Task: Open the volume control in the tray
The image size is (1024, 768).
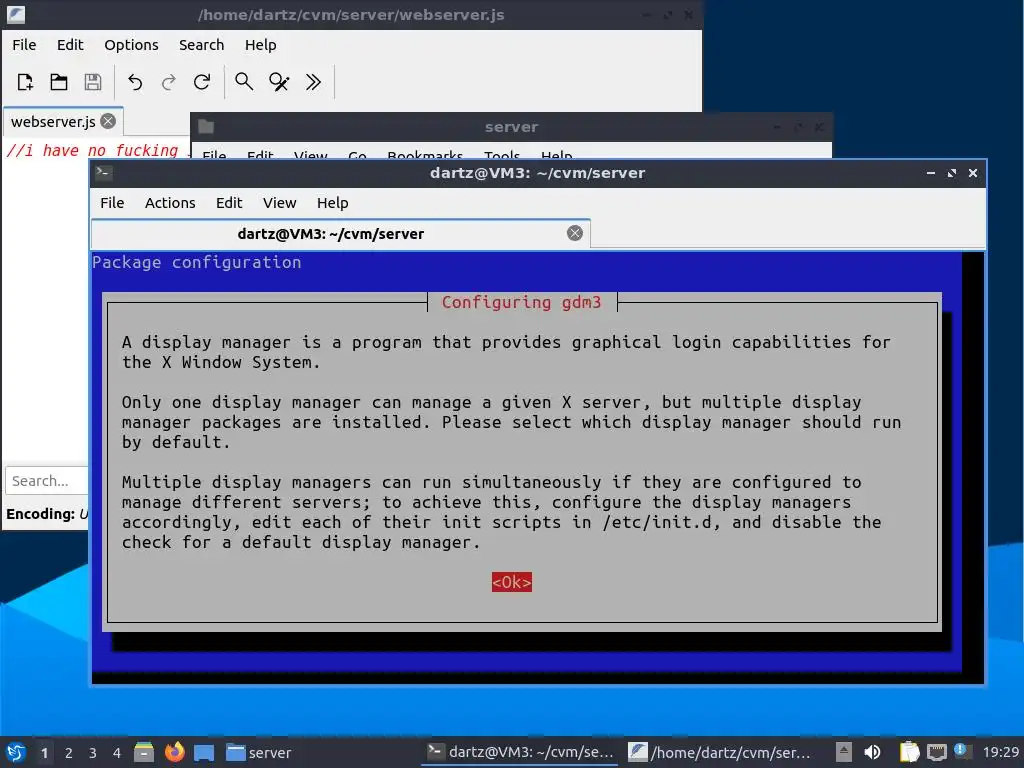Action: 872,752
